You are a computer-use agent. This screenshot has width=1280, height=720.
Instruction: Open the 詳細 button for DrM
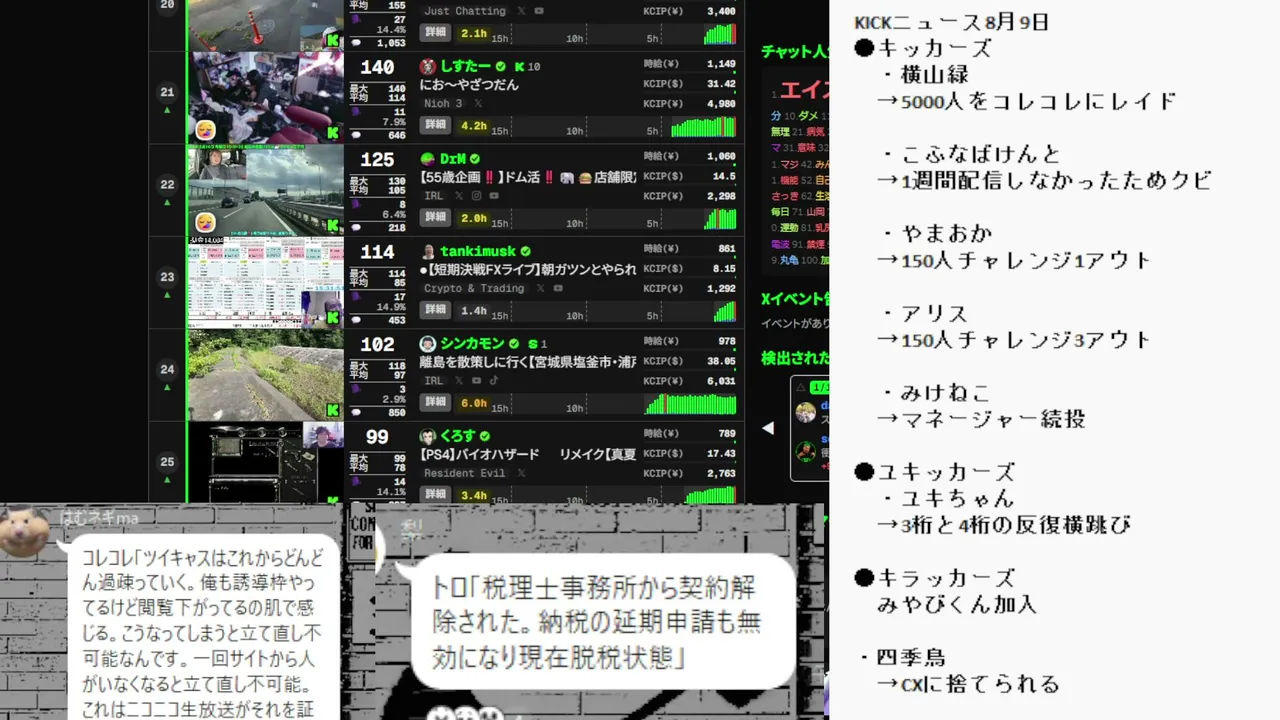[x=435, y=218]
